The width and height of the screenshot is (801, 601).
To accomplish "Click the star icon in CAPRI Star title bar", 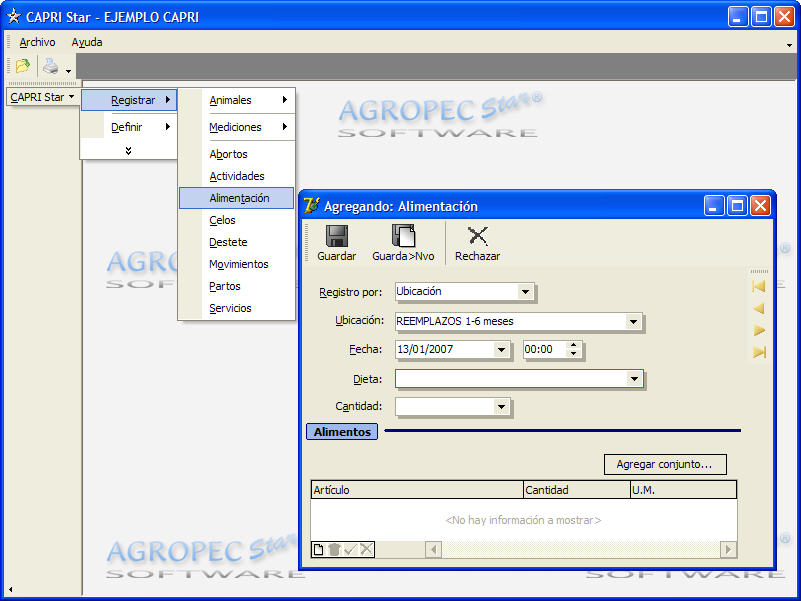I will point(14,17).
